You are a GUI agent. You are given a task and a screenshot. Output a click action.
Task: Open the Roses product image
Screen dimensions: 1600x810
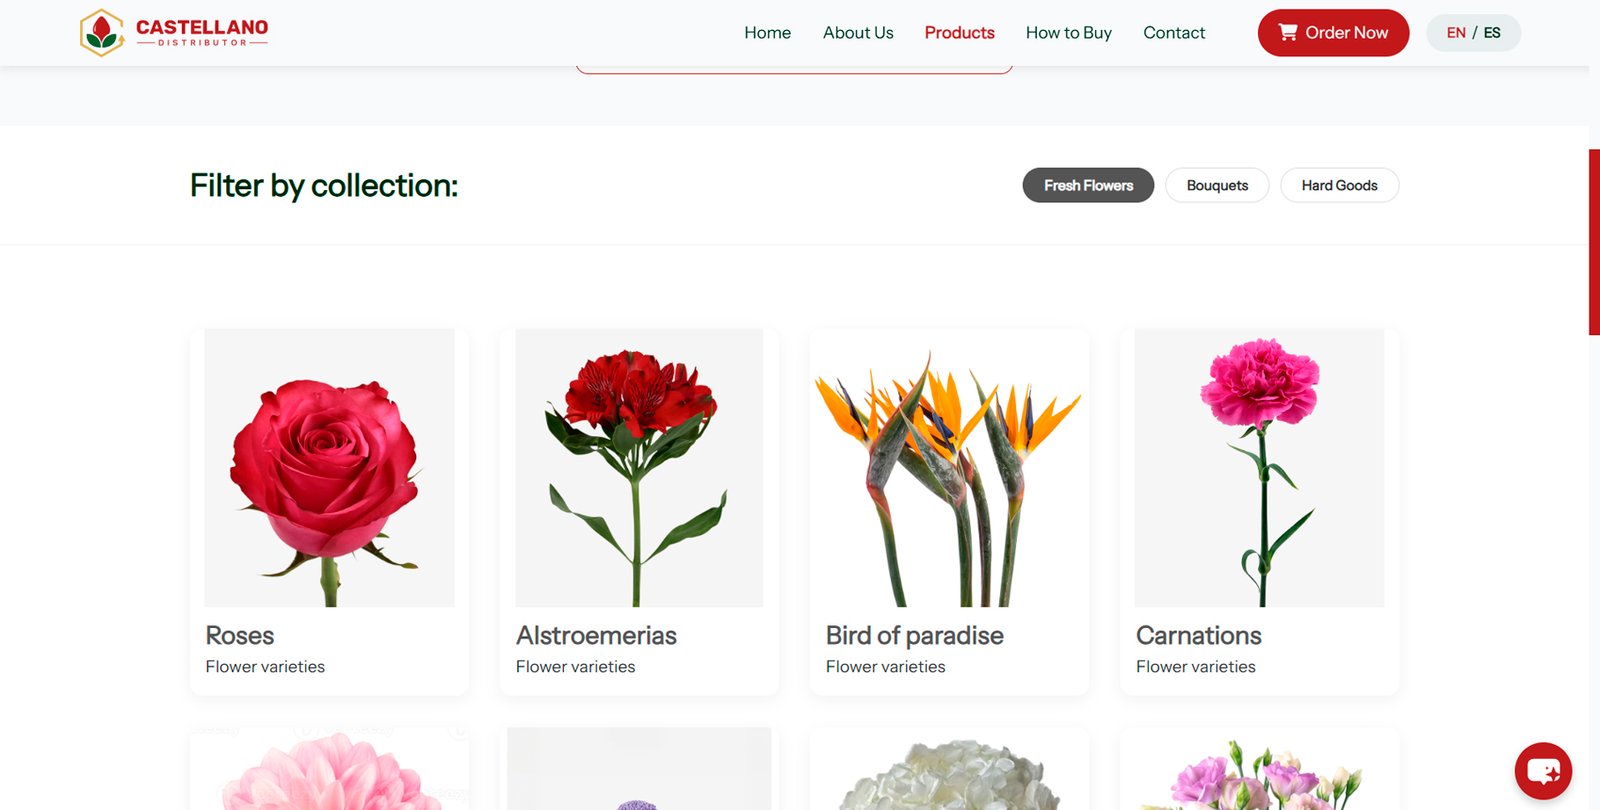point(329,468)
